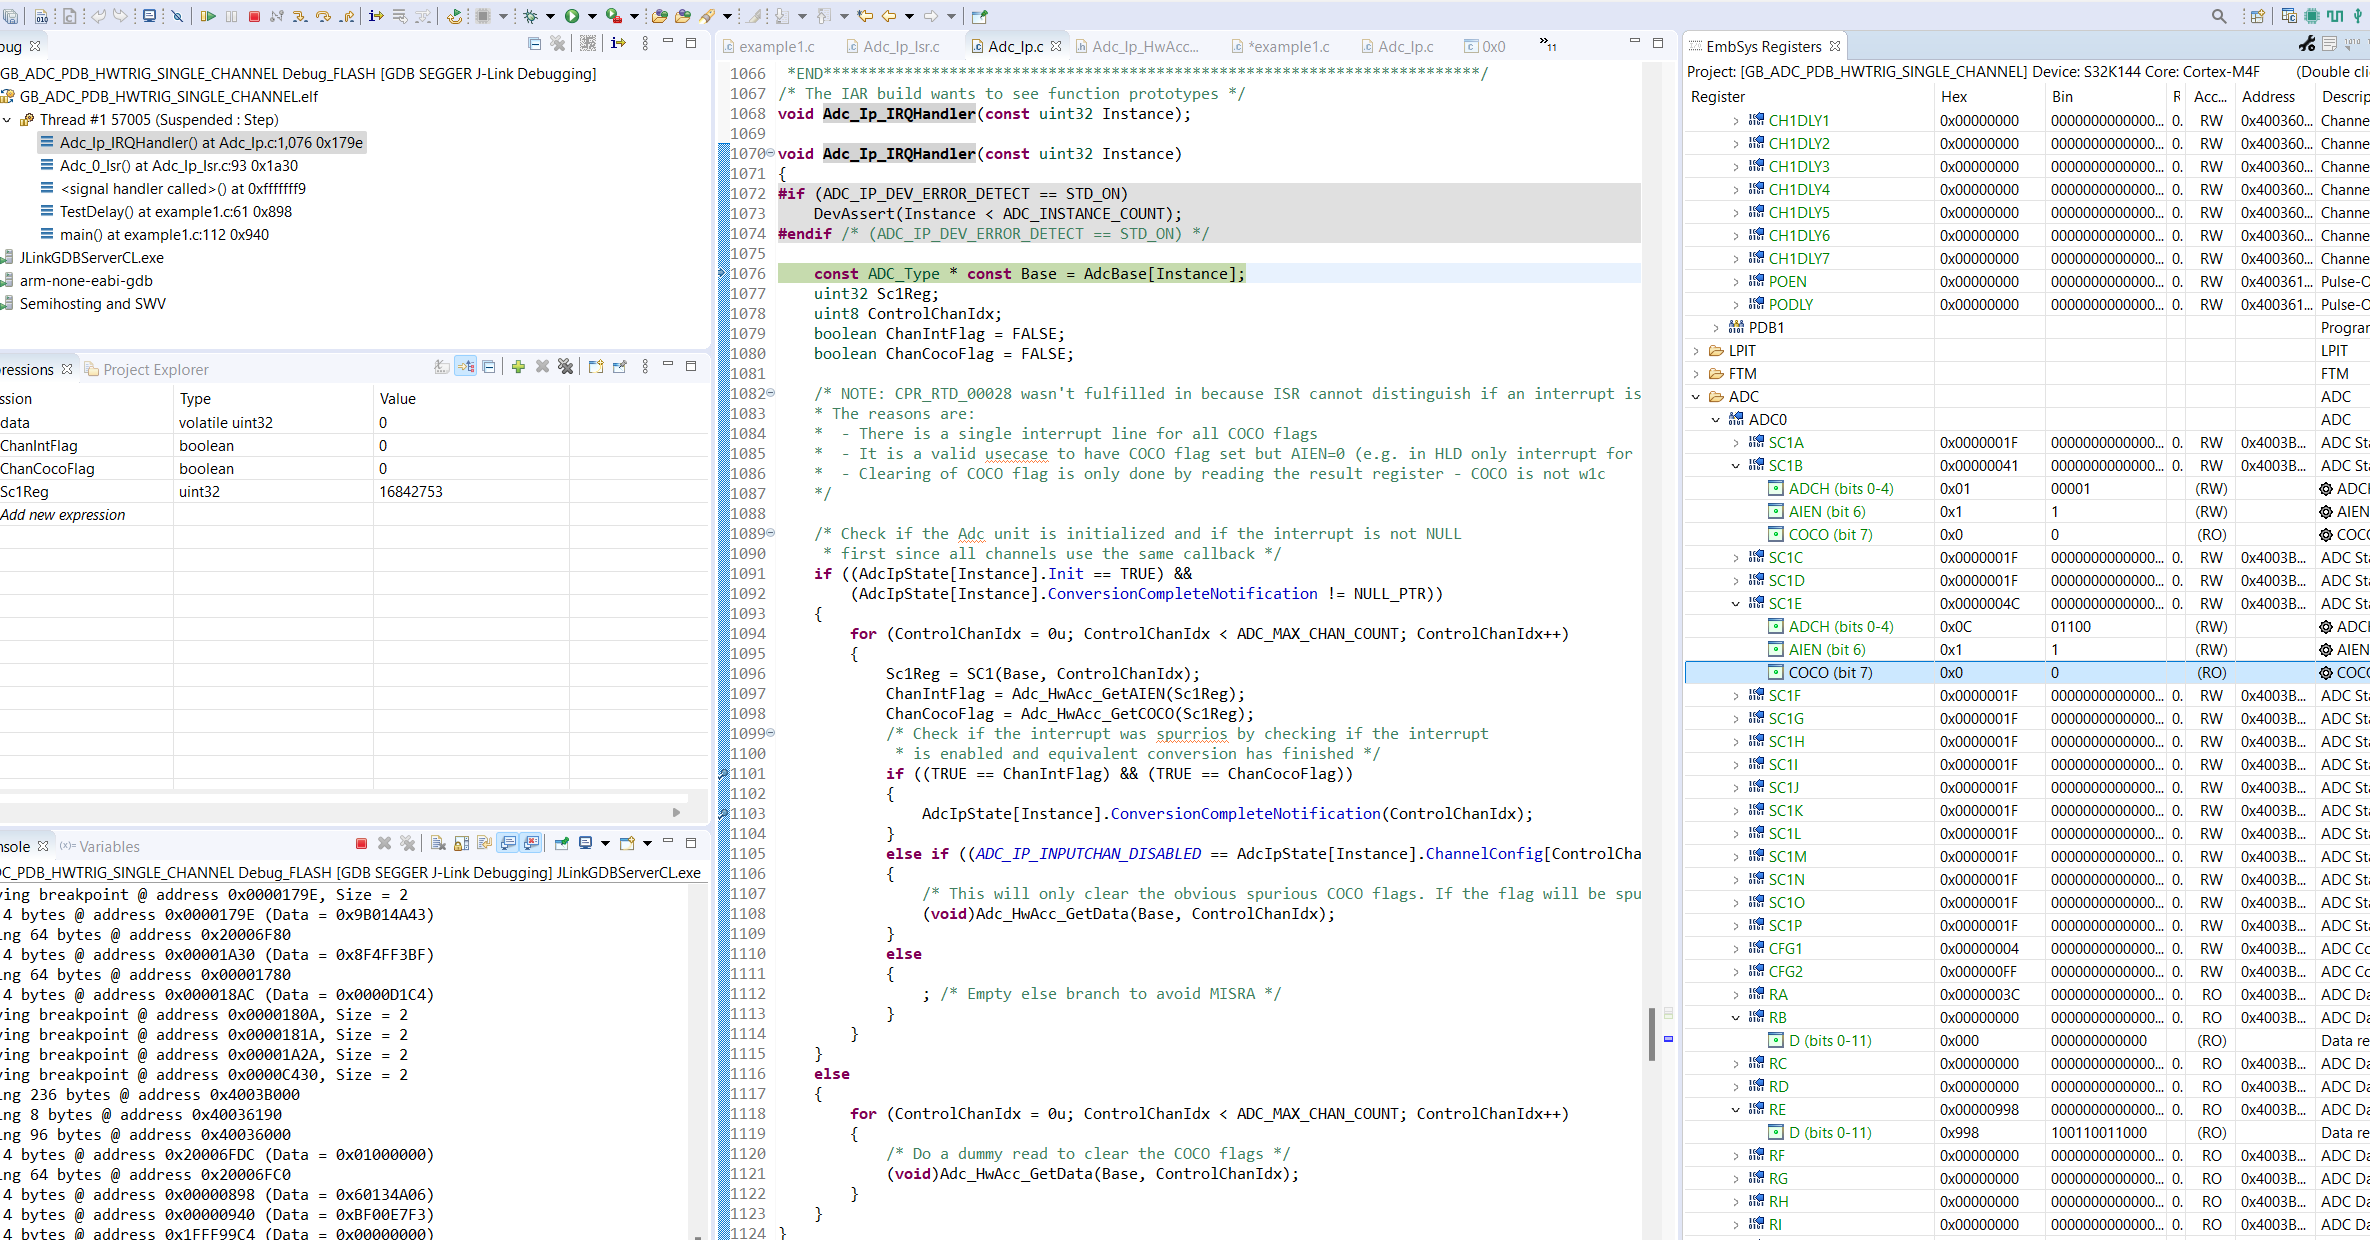Open the Project Explorer tab
The height and width of the screenshot is (1240, 2370).
[x=155, y=370]
